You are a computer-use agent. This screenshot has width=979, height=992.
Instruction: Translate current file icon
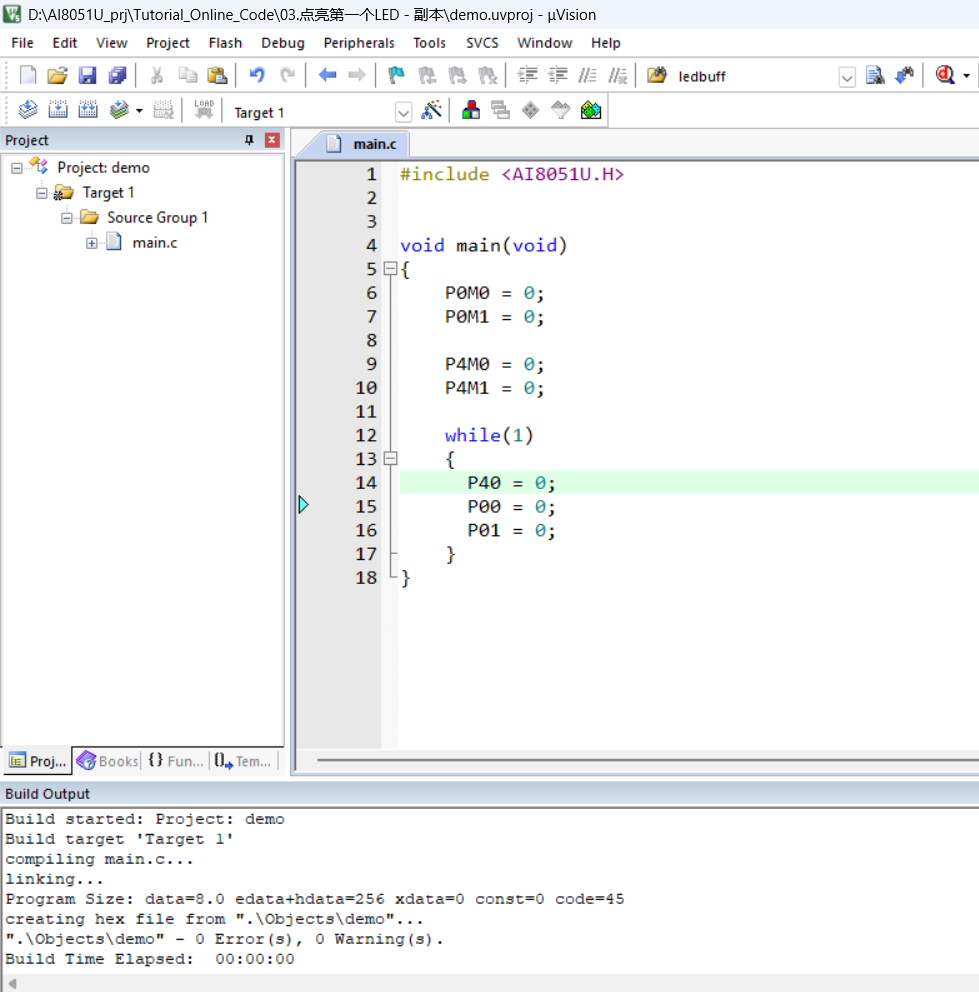[28, 110]
